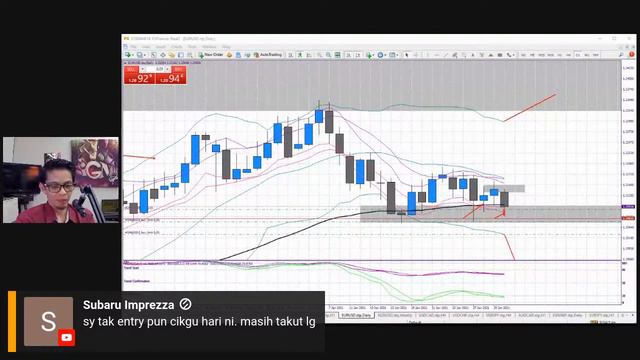Expand the Profiles dropdown arrow
The width and height of the screenshot is (640, 360).
[x=144, y=55]
